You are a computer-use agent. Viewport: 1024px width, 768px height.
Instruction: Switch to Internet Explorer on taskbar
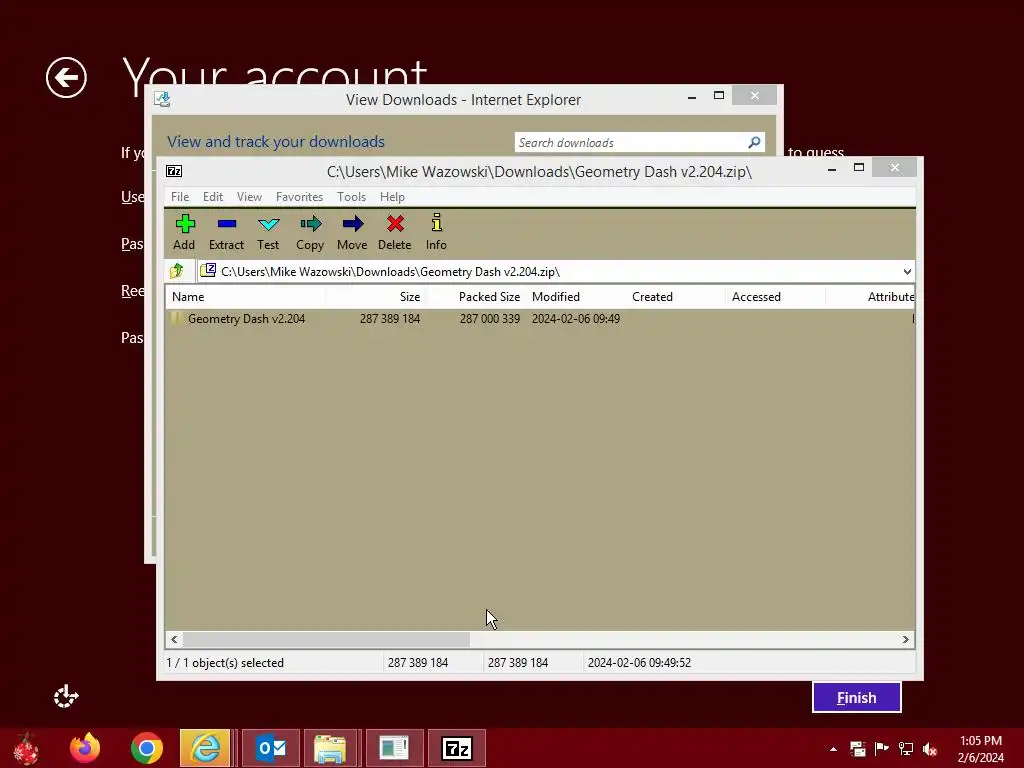[205, 748]
